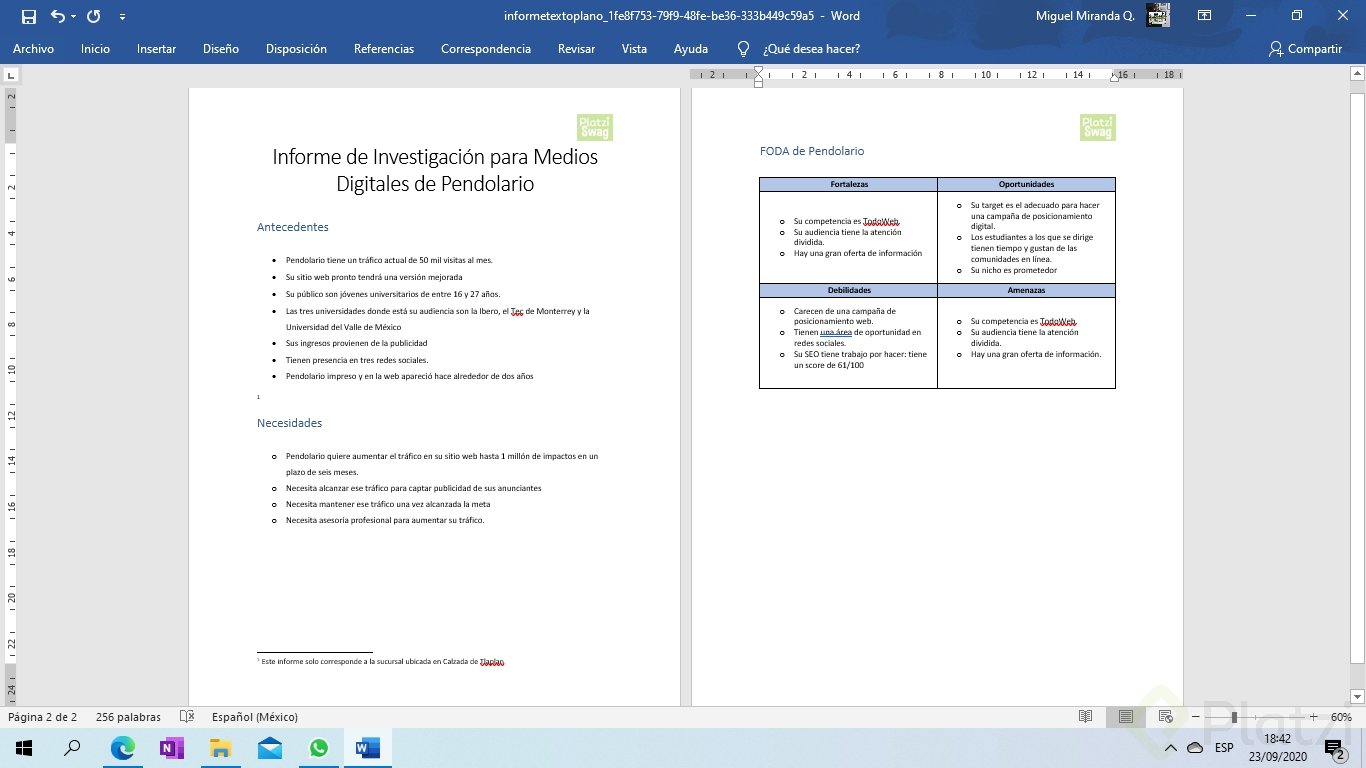Open the Insertar ribbon tab
The image size is (1366, 768).
click(x=156, y=49)
